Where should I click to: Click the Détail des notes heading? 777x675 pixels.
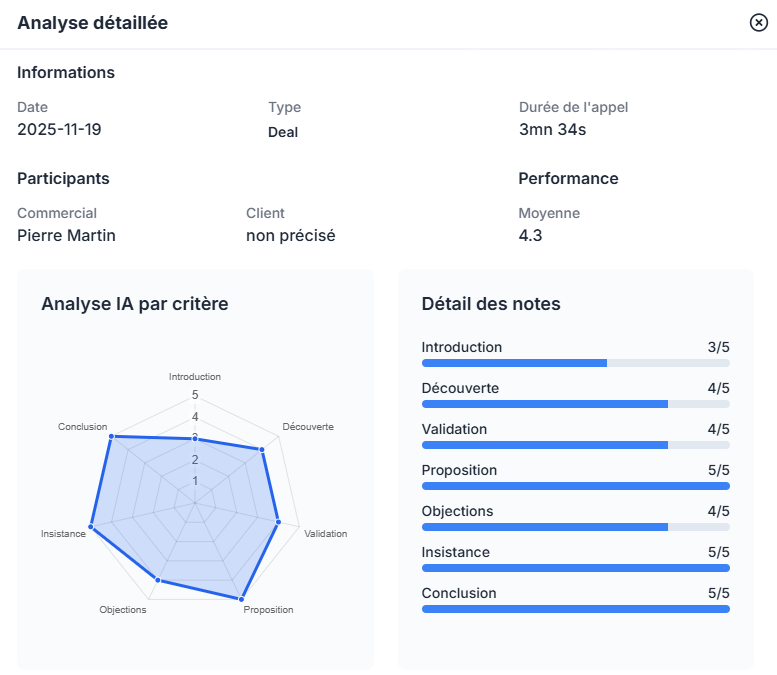tap(491, 304)
